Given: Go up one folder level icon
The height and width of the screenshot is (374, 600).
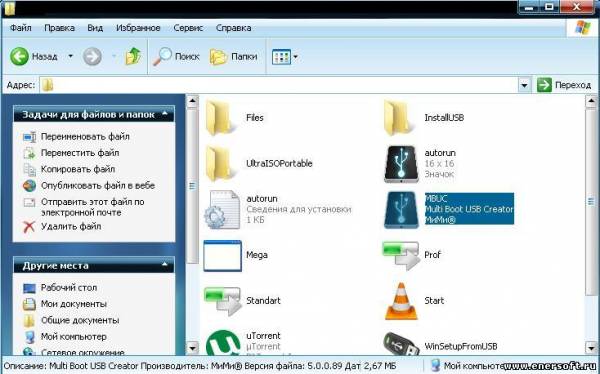Looking at the screenshot, I should (133, 57).
